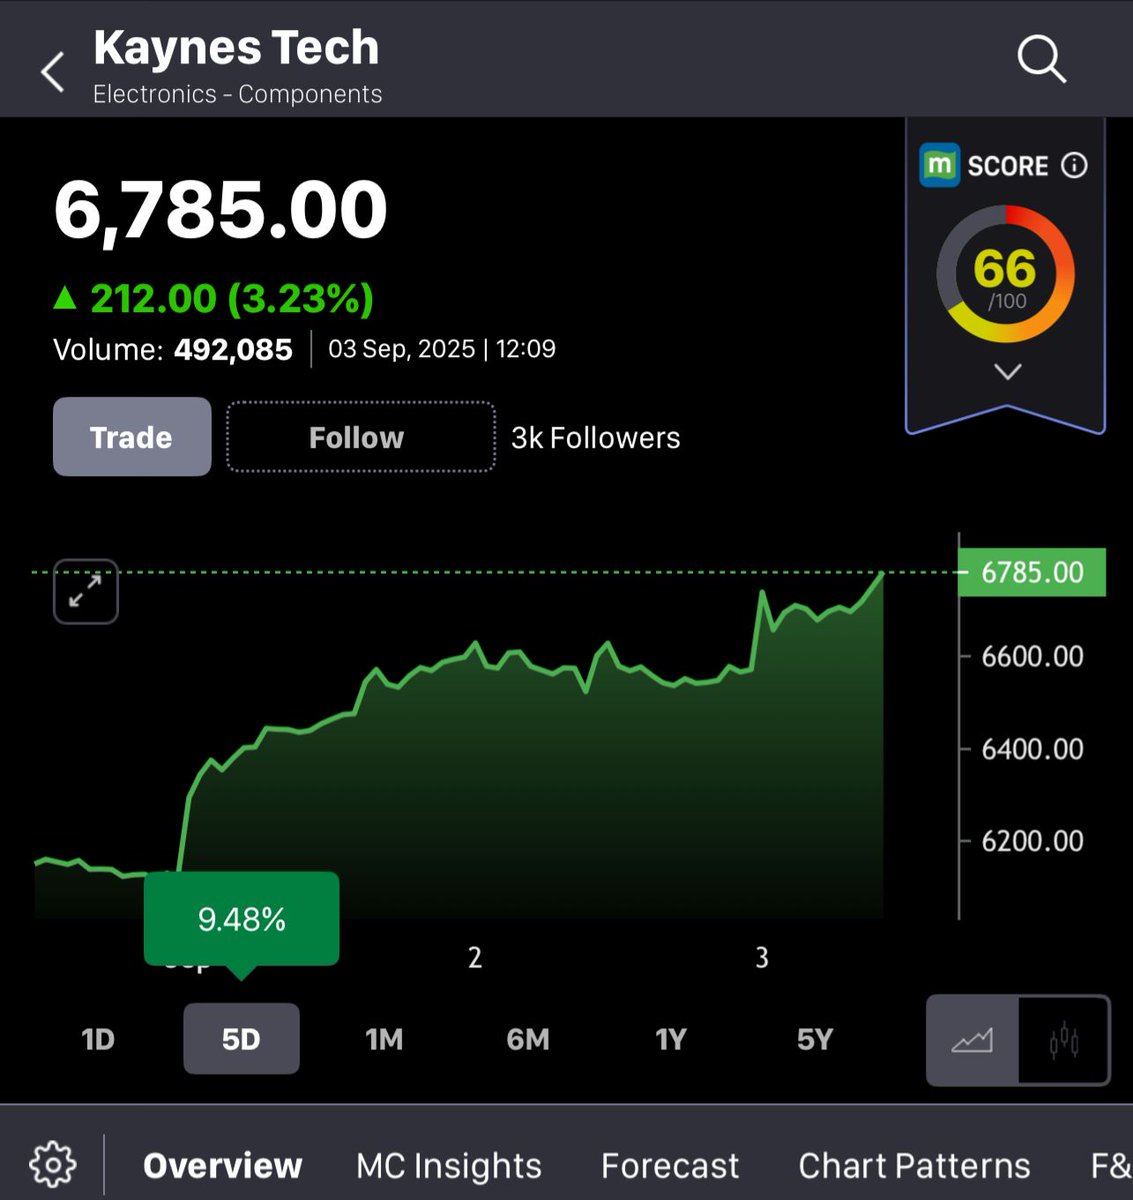
Task: Select the 1D time range
Action: pos(98,1040)
